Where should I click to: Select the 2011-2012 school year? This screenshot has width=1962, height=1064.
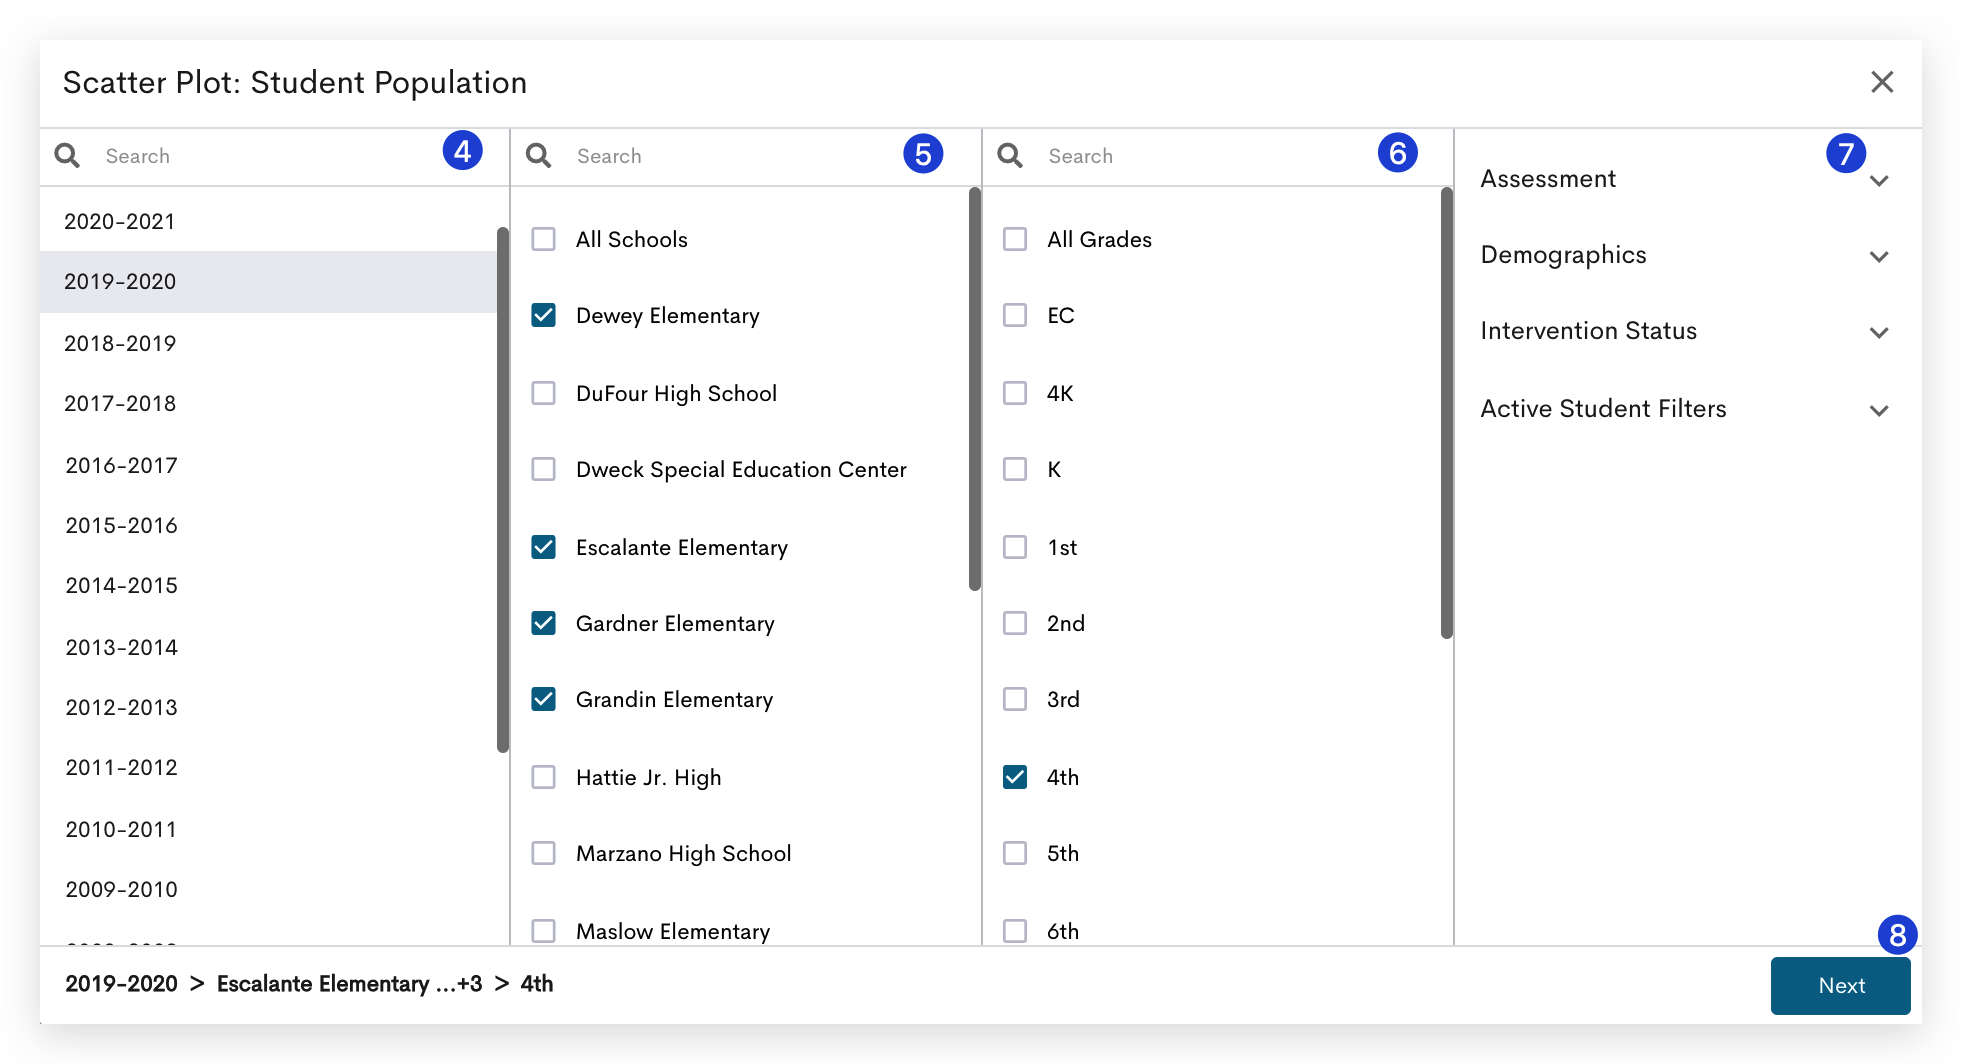268,767
